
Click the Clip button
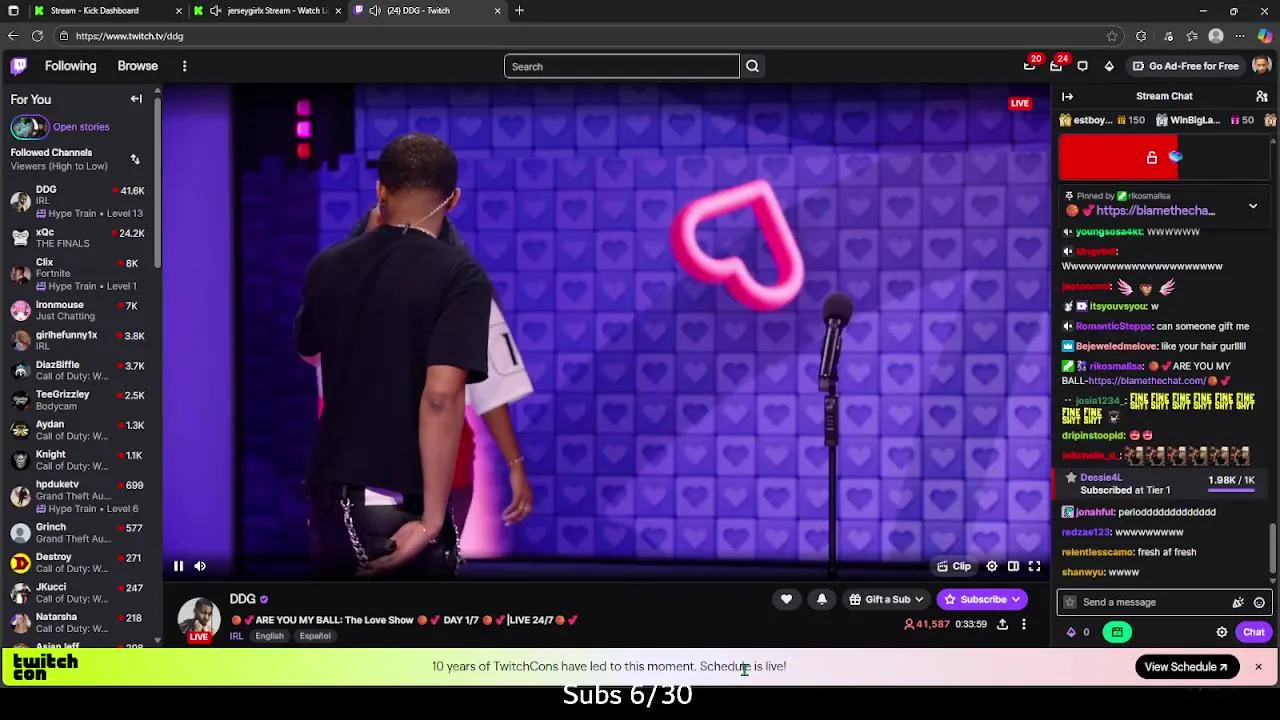pyautogui.click(x=954, y=567)
